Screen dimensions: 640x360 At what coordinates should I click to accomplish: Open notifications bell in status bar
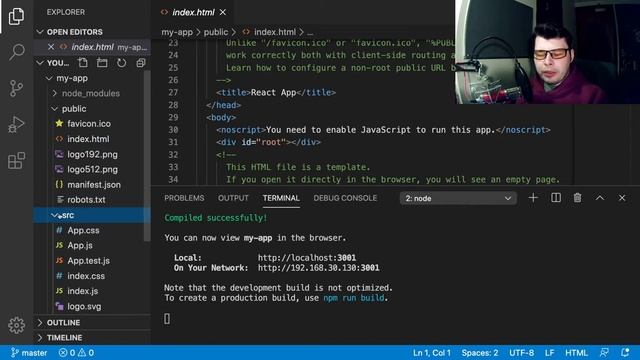[625, 353]
